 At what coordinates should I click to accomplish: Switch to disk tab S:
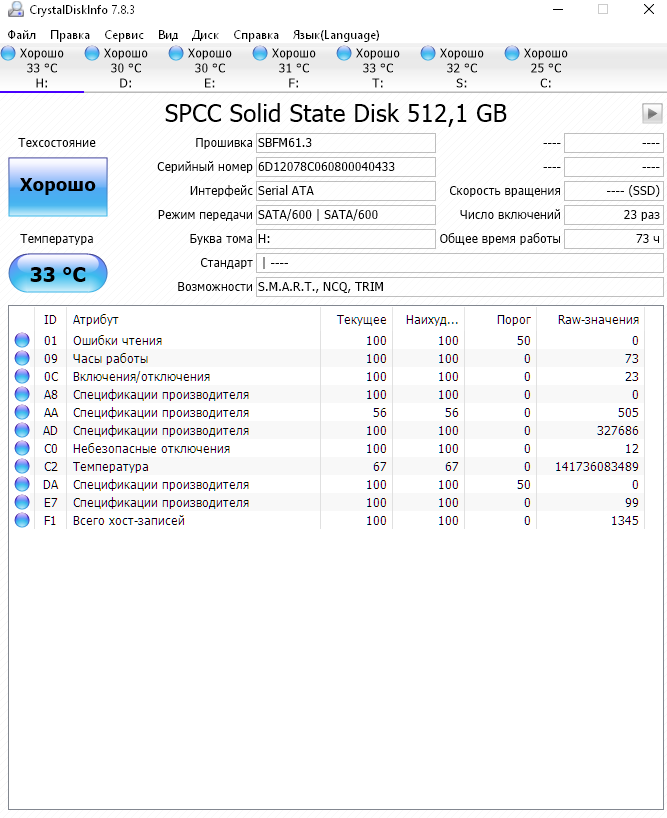(461, 68)
